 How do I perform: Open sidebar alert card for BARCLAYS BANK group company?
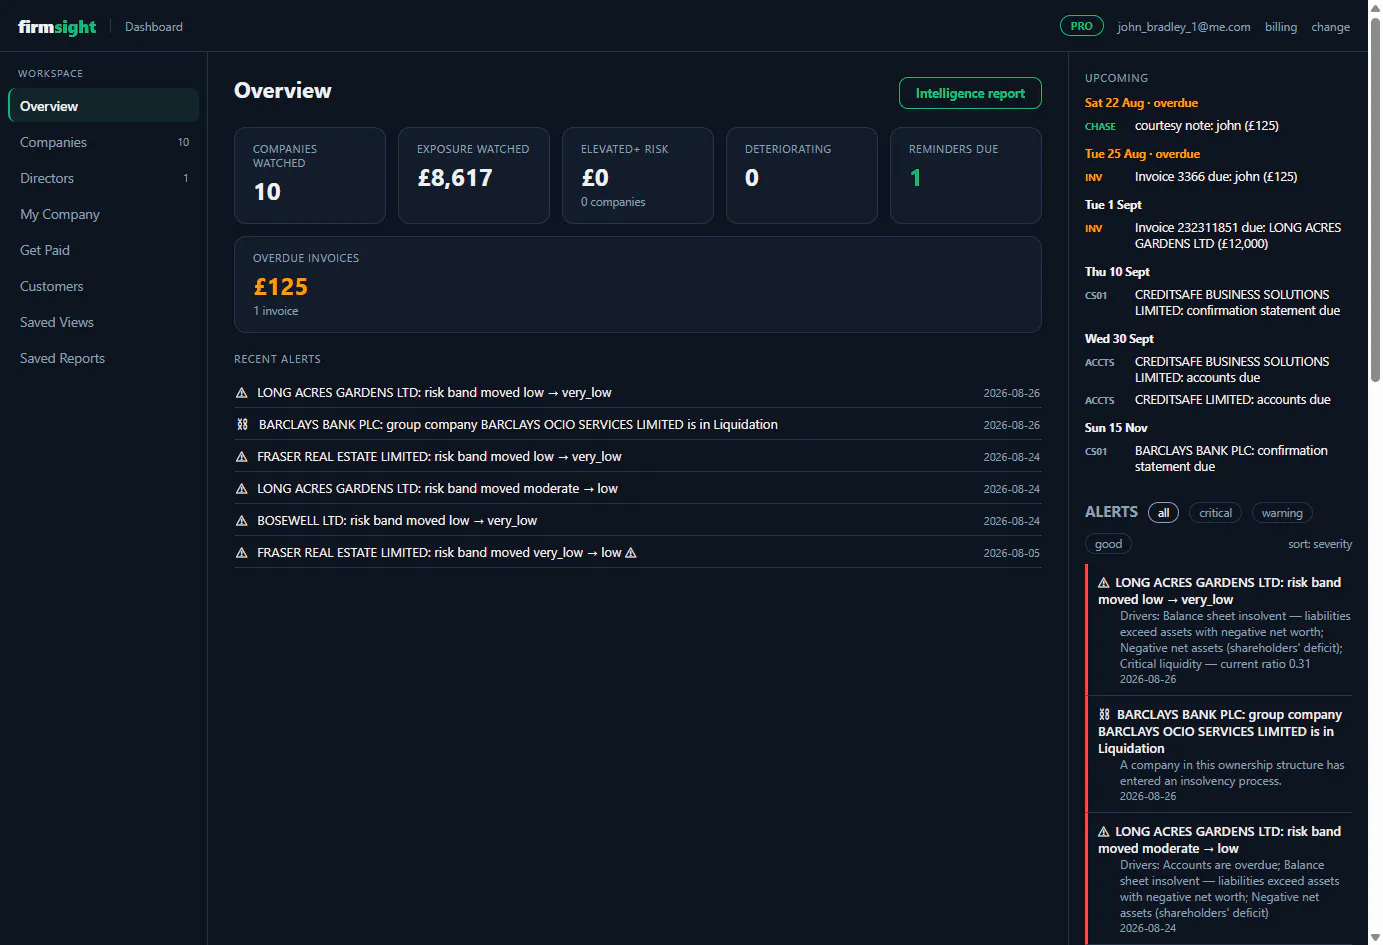(x=1219, y=754)
